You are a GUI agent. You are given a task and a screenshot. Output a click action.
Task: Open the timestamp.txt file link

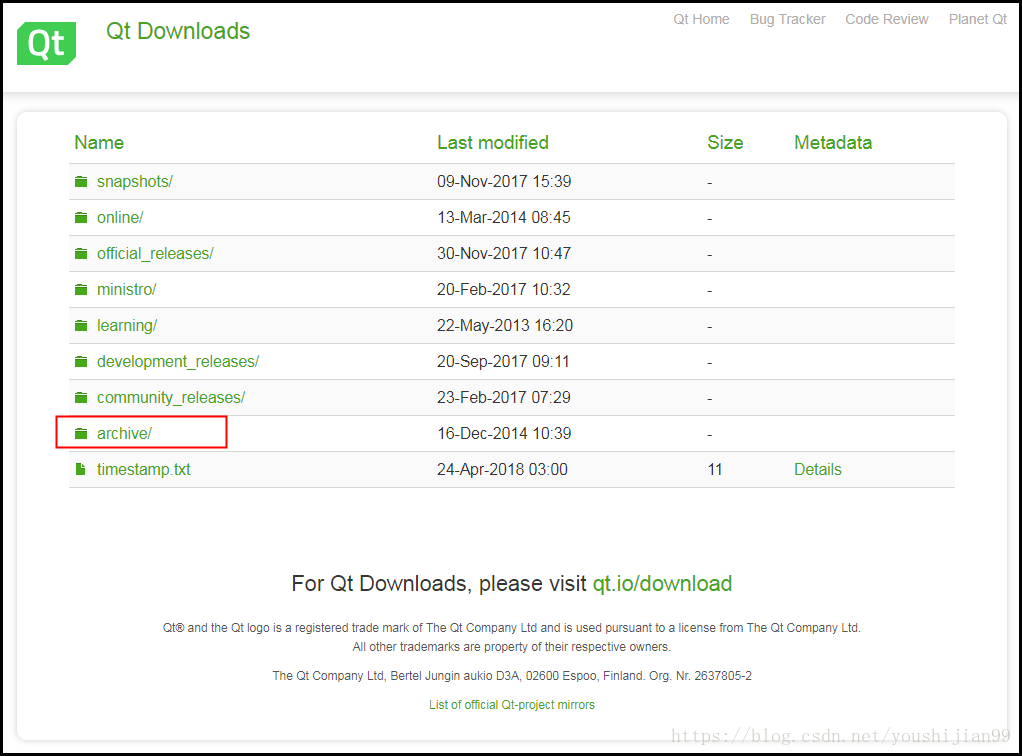click(x=143, y=469)
